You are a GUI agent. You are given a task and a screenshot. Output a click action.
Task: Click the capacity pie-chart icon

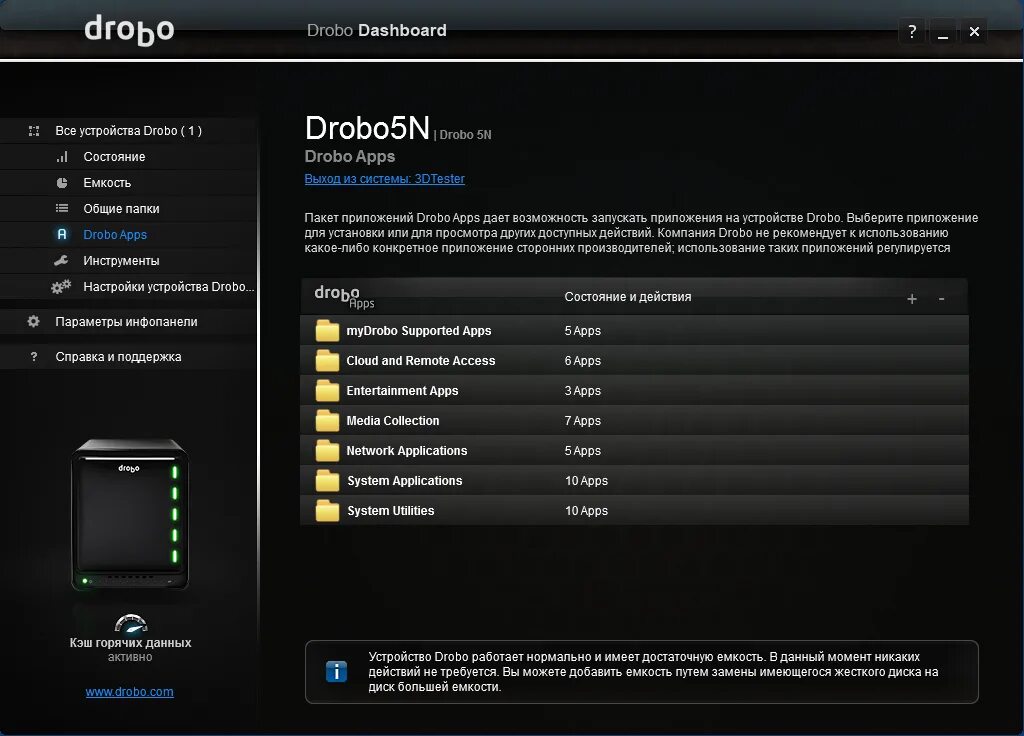(62, 183)
